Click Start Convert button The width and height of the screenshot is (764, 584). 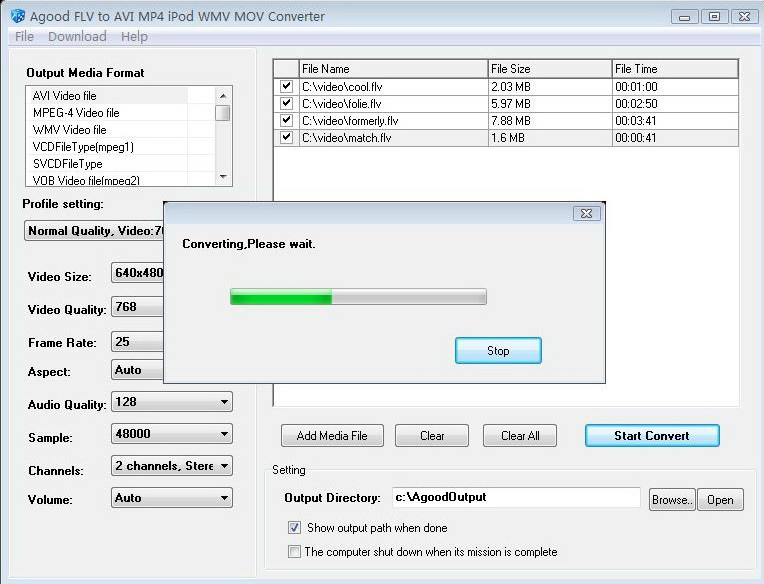point(652,435)
